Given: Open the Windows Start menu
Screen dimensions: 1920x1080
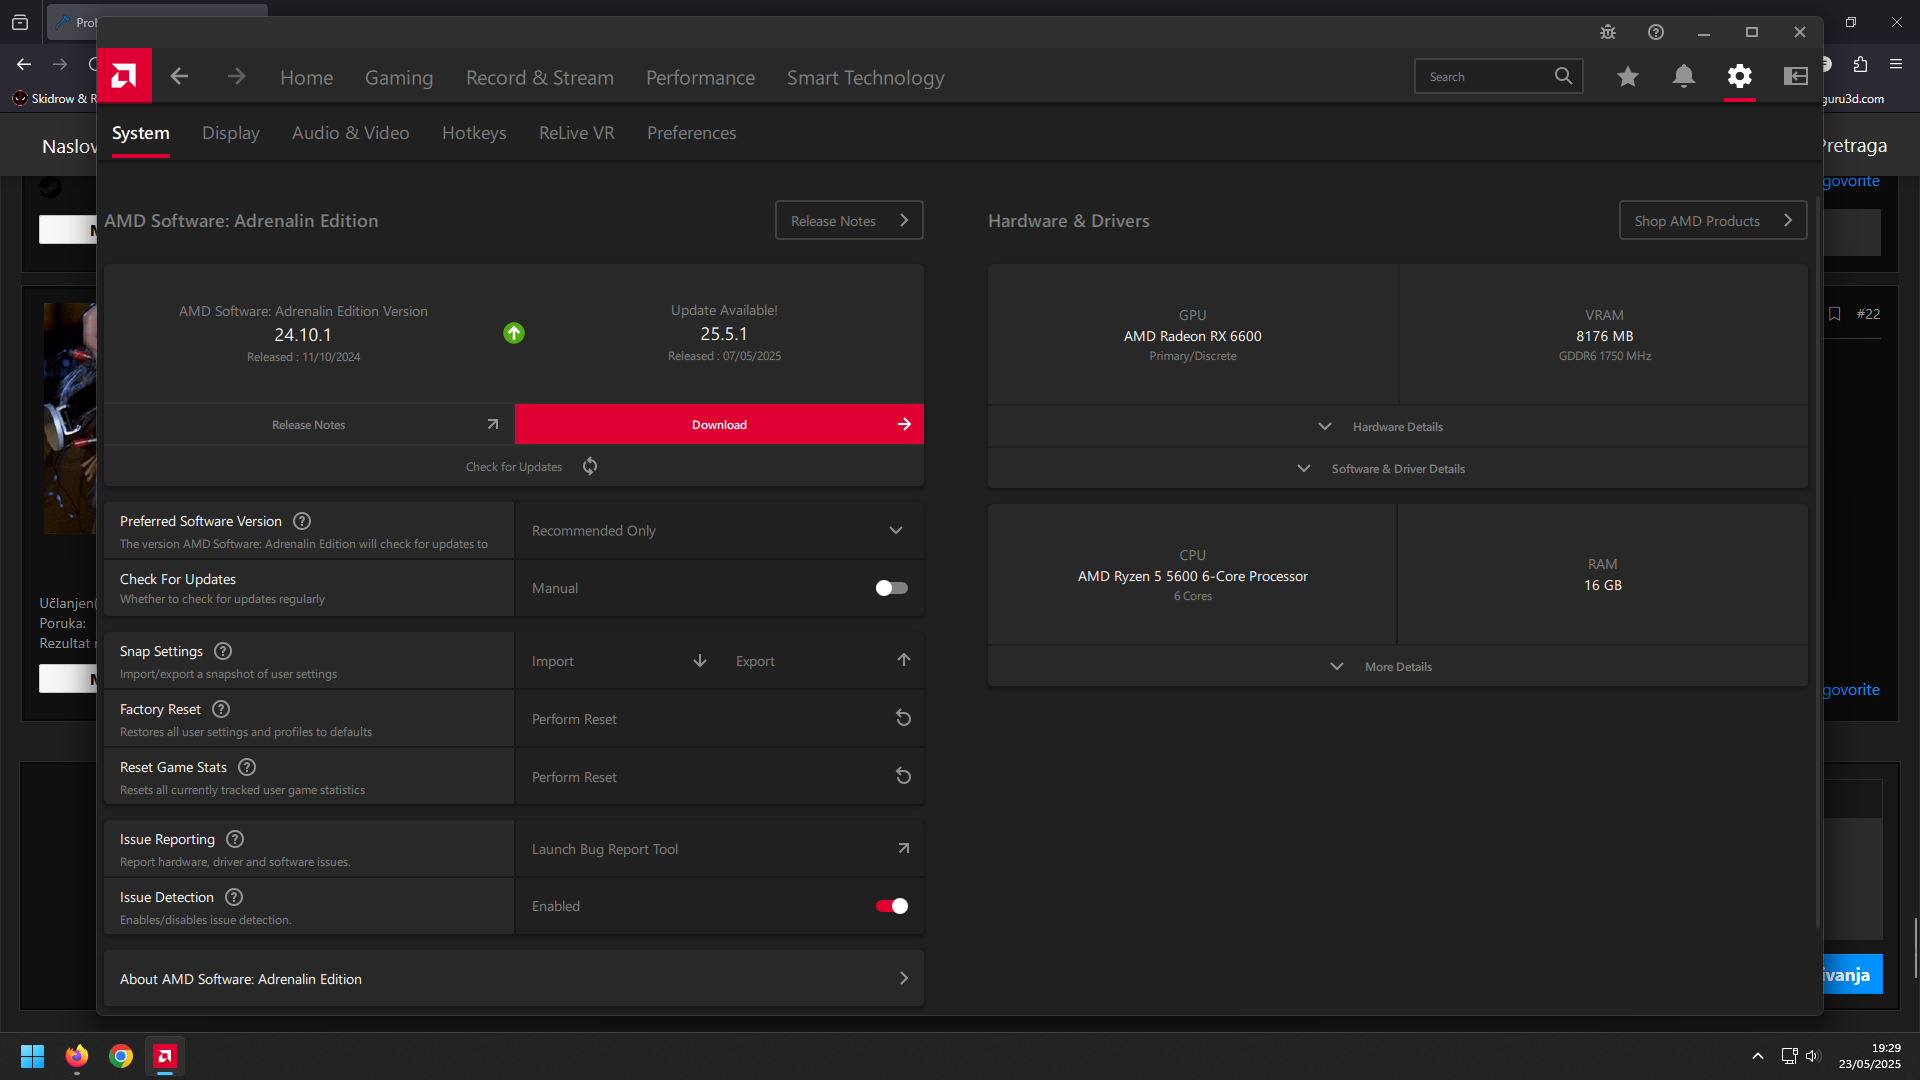Looking at the screenshot, I should point(32,1056).
